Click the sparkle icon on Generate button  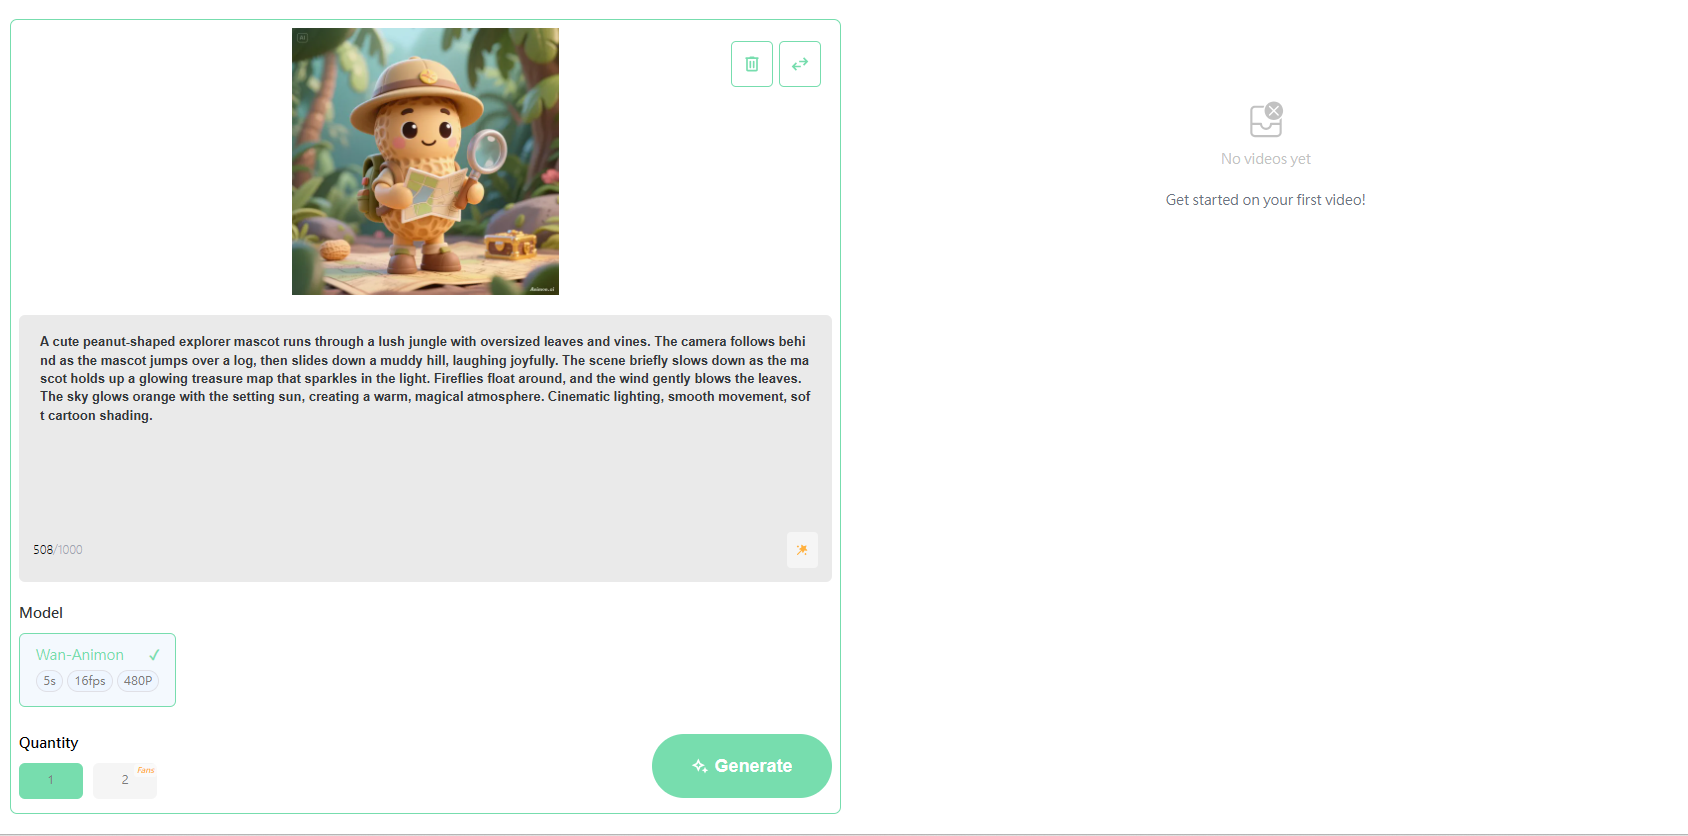(x=700, y=766)
